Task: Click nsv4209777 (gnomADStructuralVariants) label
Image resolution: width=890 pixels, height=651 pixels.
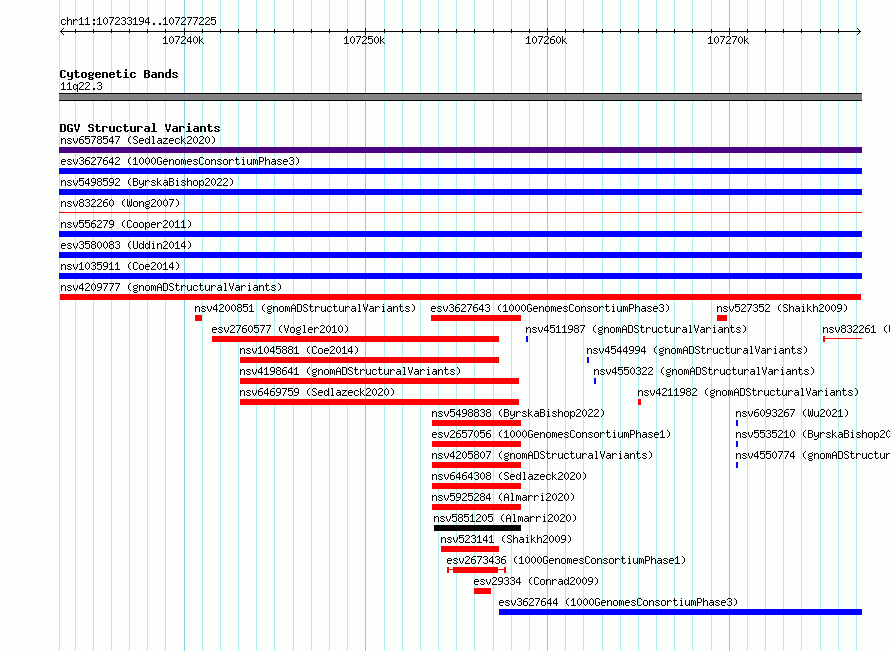Action: (171, 287)
